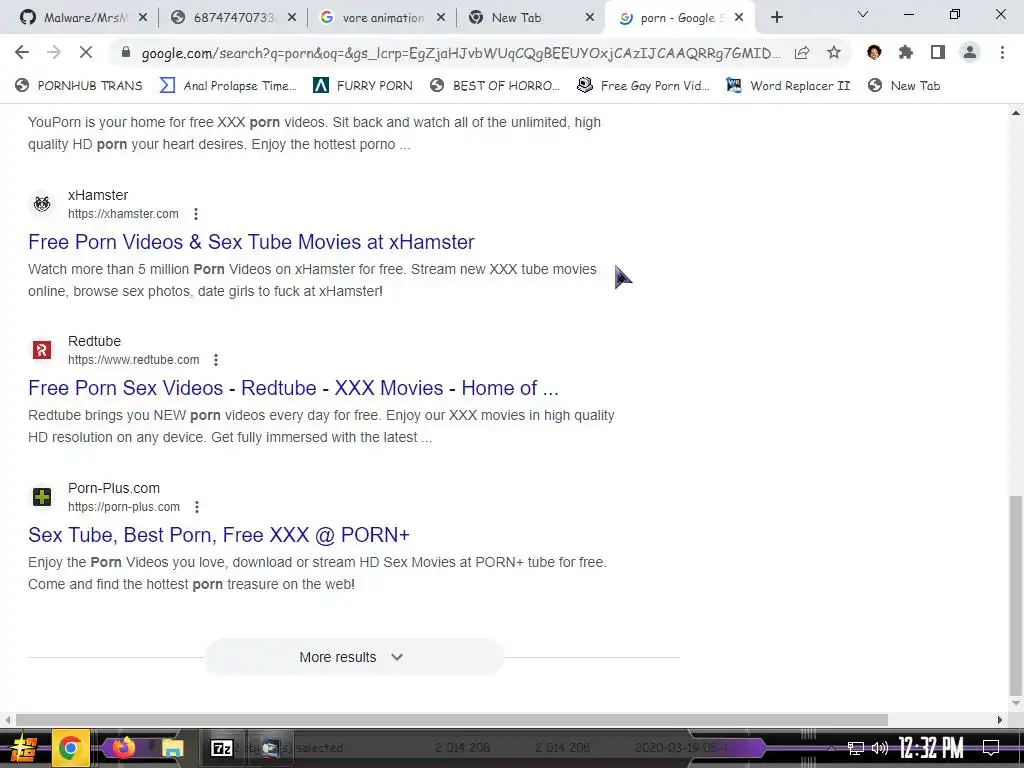Share this page from the address bar
This screenshot has width=1024, height=768.
pos(802,53)
